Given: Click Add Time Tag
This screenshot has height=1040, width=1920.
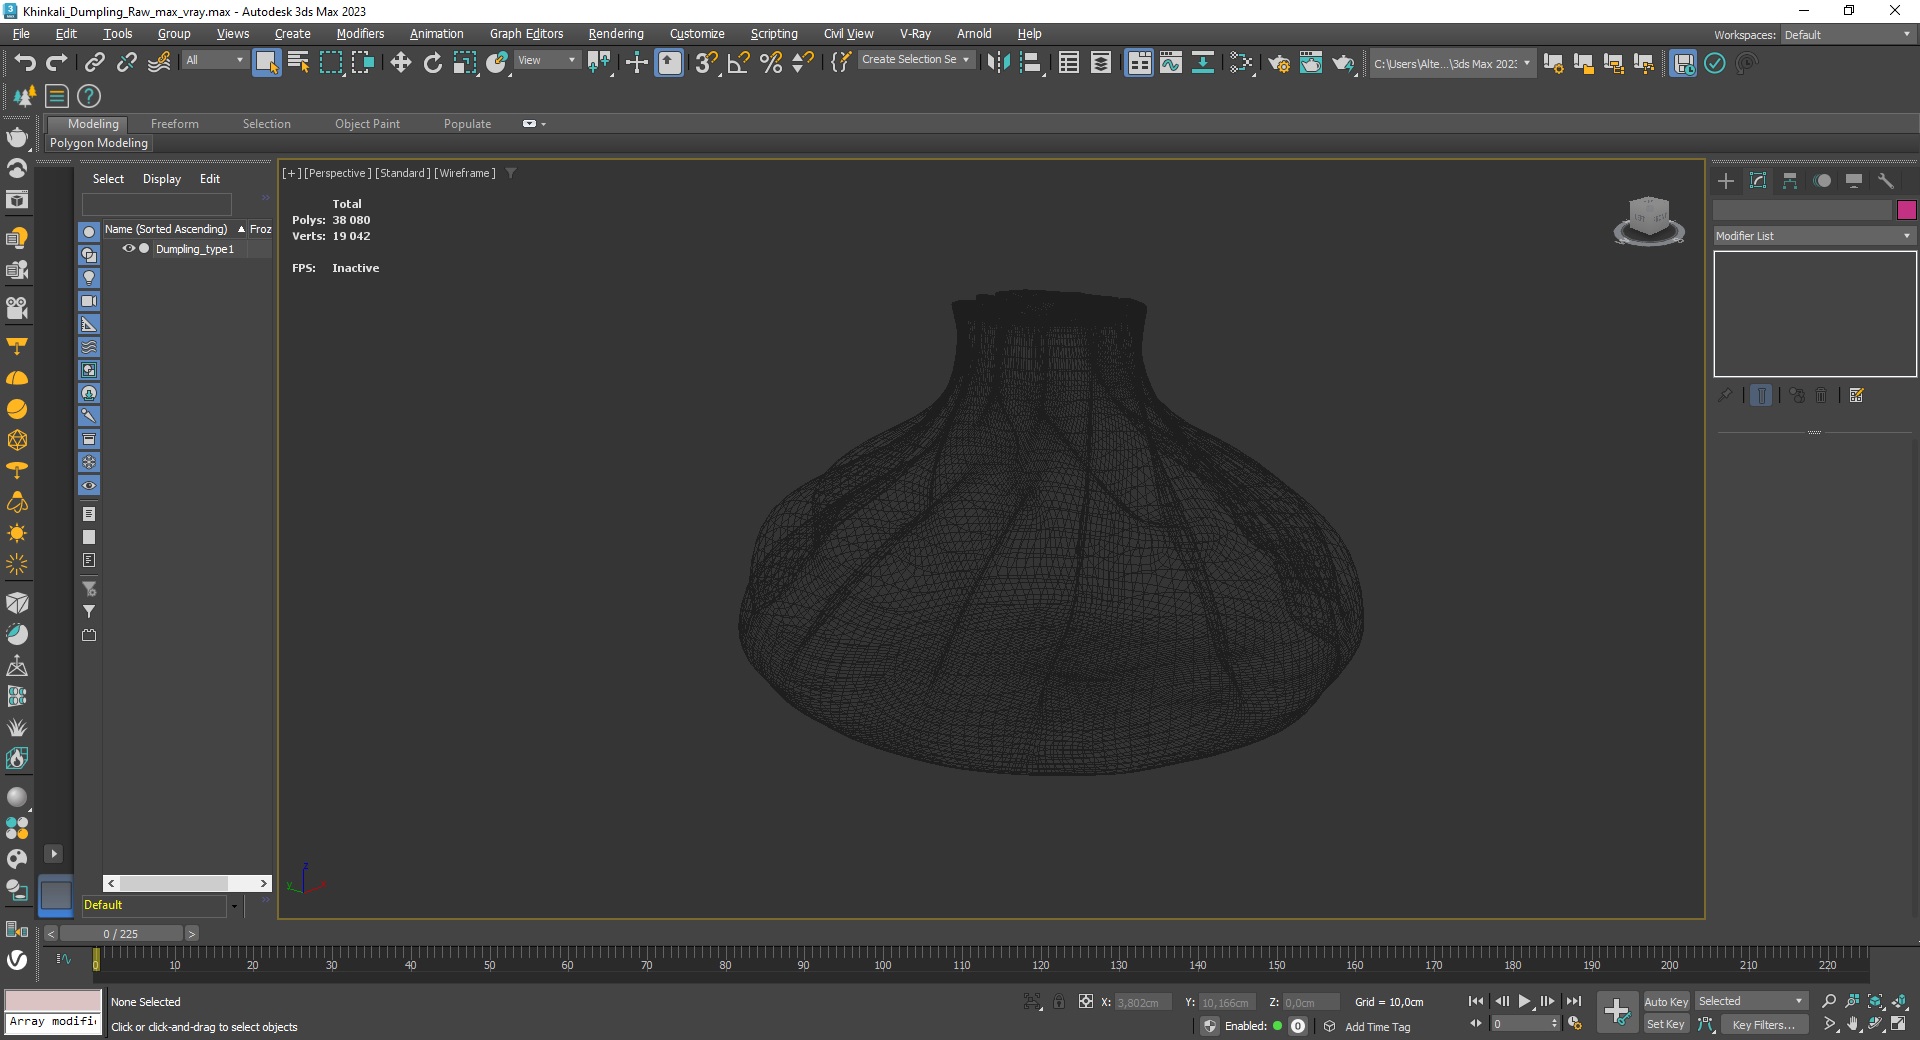Looking at the screenshot, I should tap(1377, 1026).
